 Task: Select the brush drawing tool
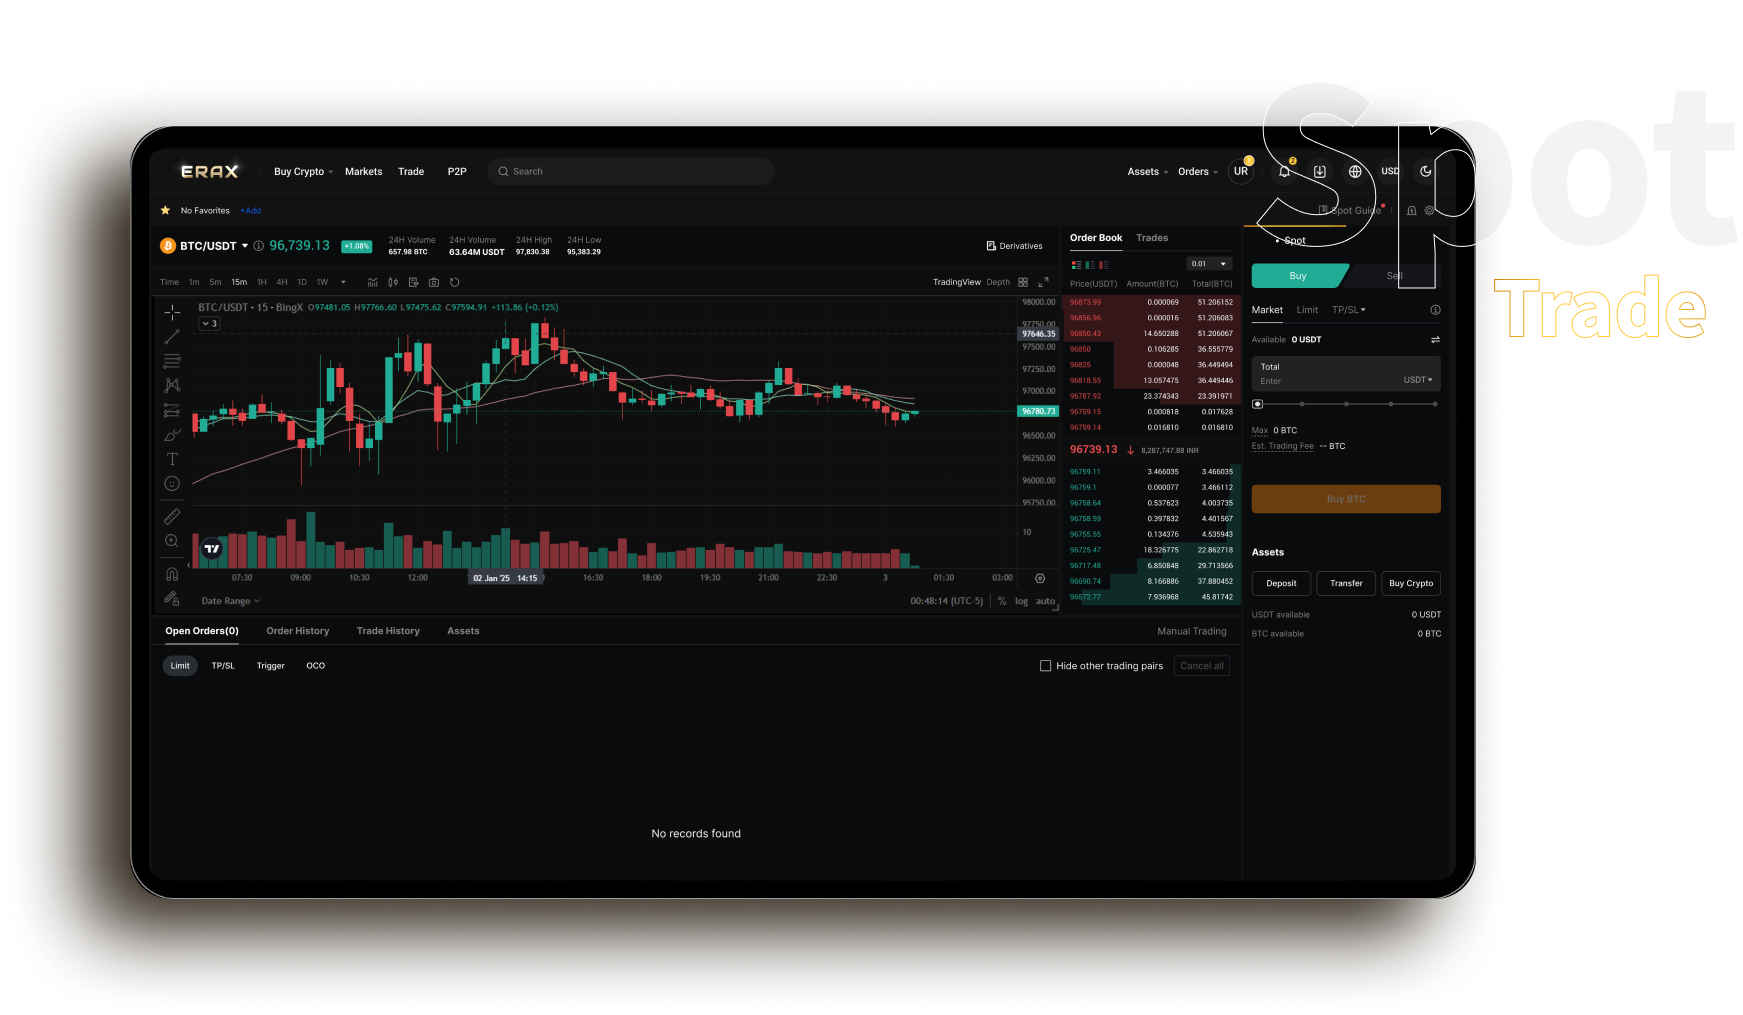pyautogui.click(x=172, y=434)
